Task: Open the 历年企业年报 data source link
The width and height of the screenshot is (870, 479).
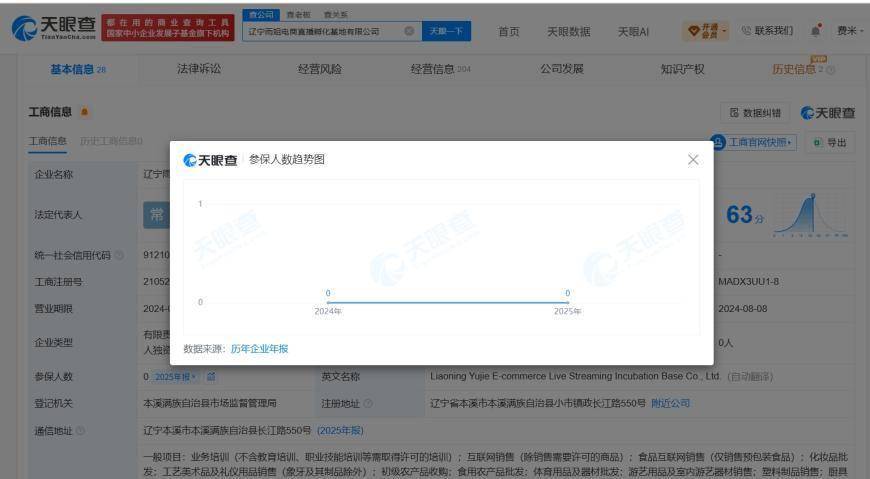Action: pos(259,349)
